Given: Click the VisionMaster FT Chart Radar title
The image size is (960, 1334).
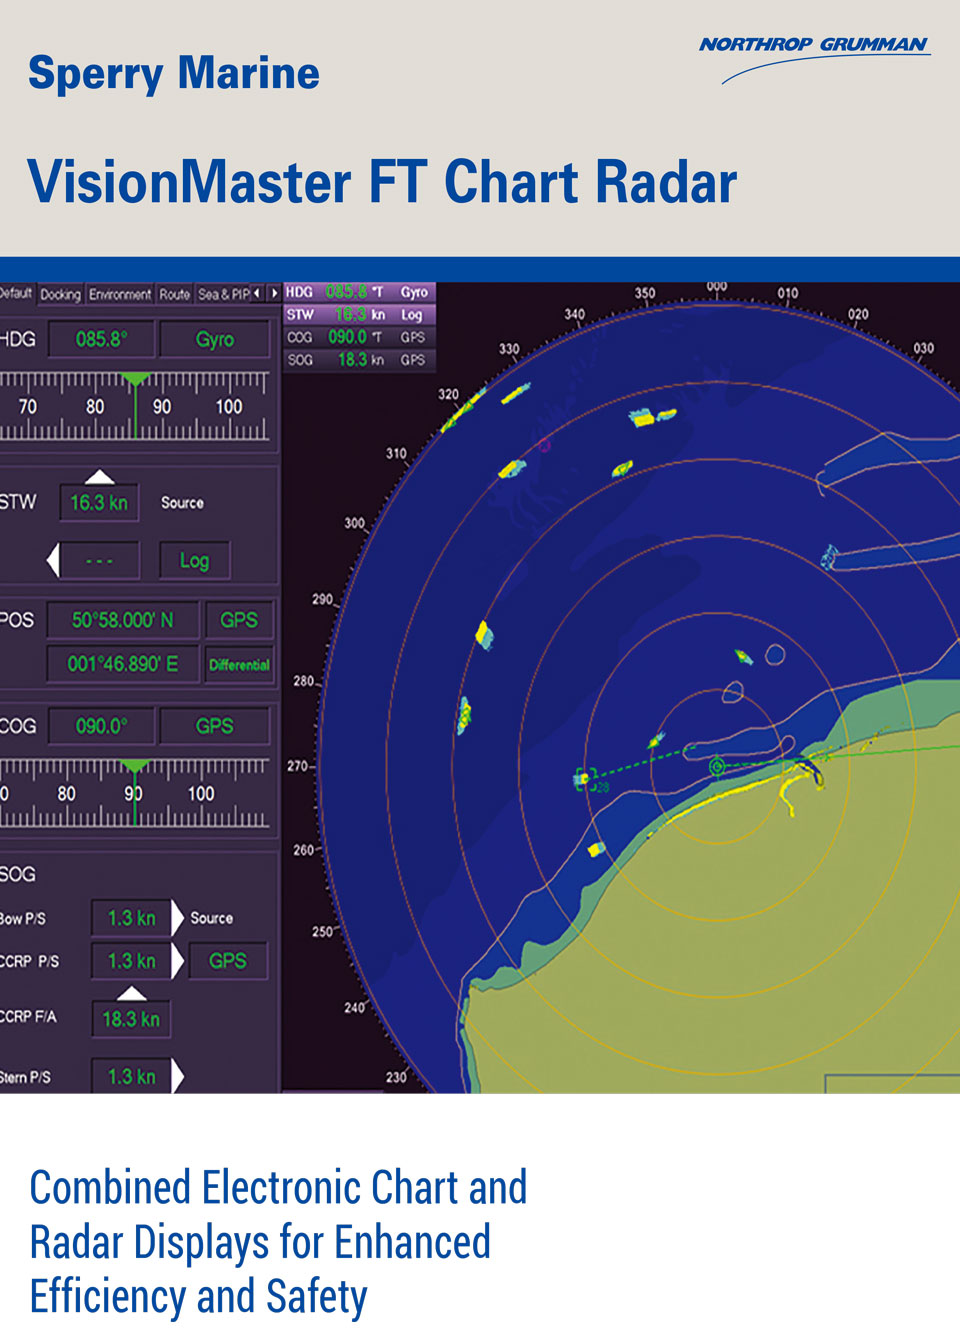Looking at the screenshot, I should pos(382,182).
